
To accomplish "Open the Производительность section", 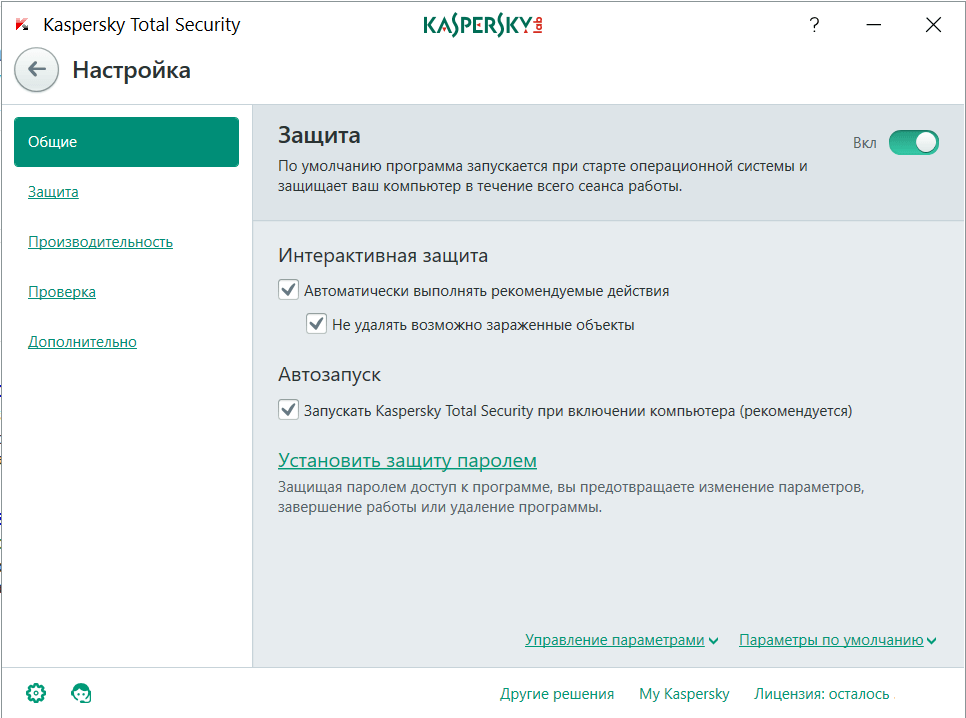I will 100,241.
